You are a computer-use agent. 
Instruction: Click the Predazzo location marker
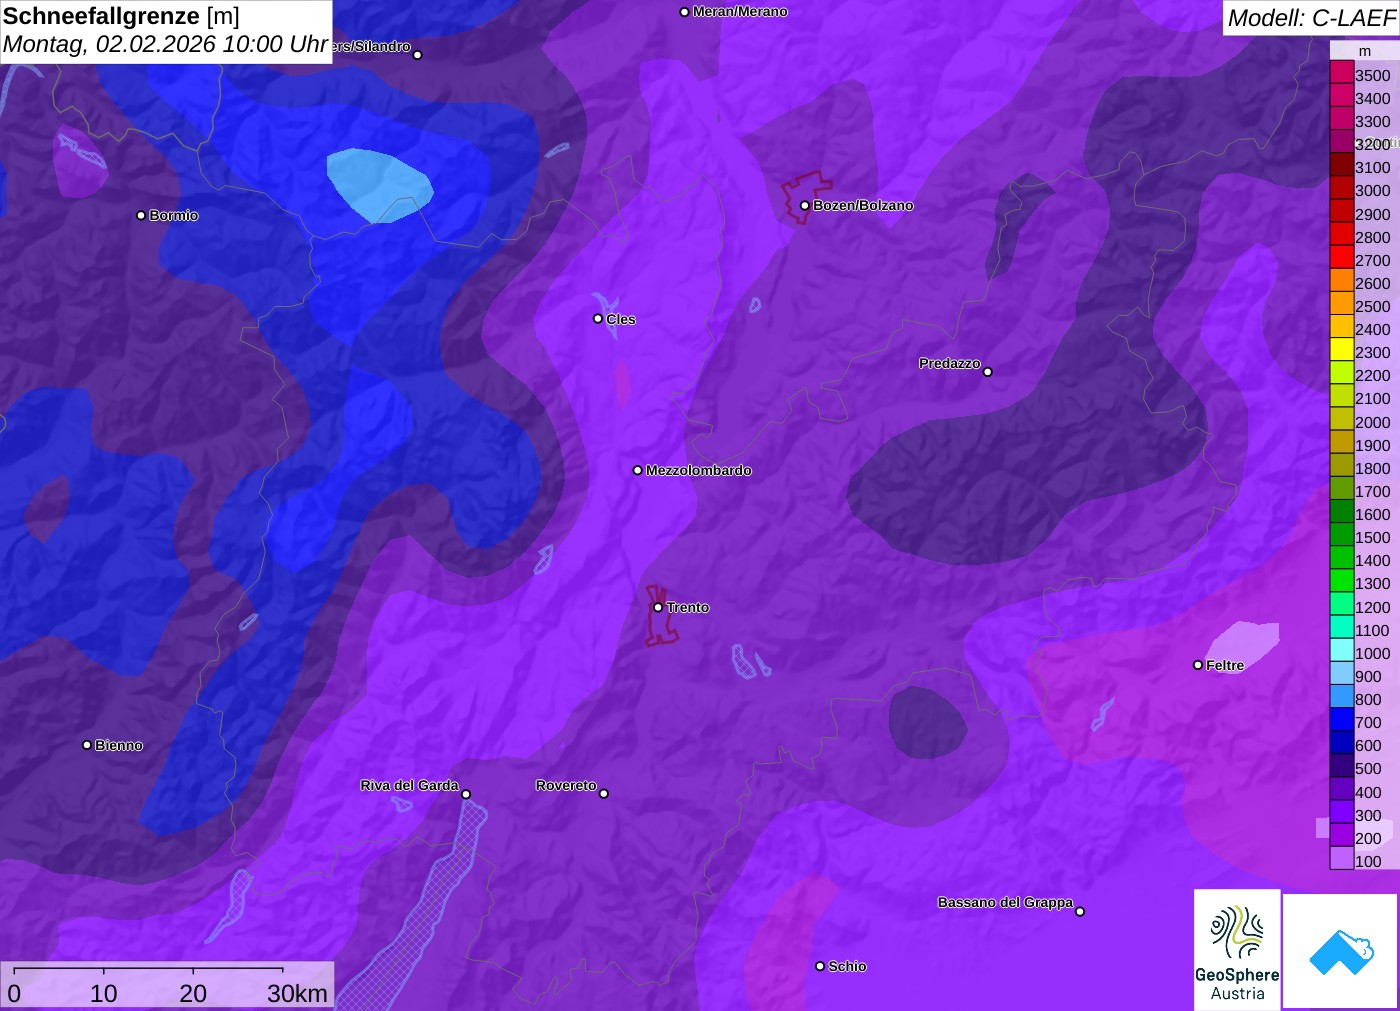coord(987,372)
